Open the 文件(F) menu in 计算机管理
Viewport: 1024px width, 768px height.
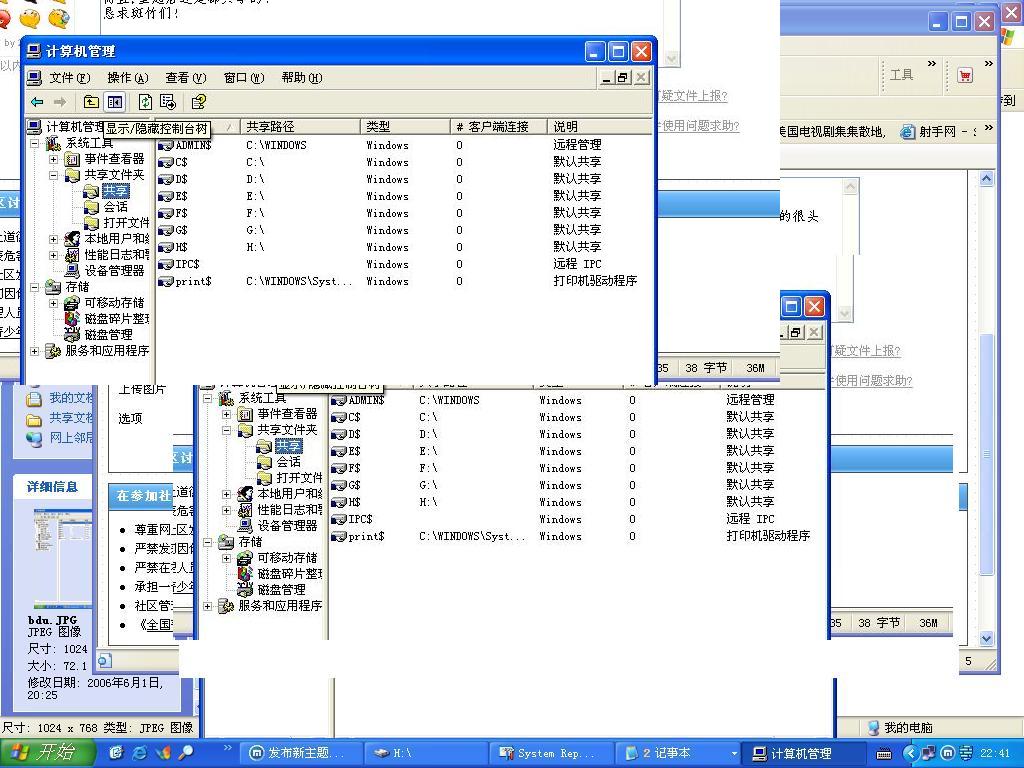pos(69,78)
